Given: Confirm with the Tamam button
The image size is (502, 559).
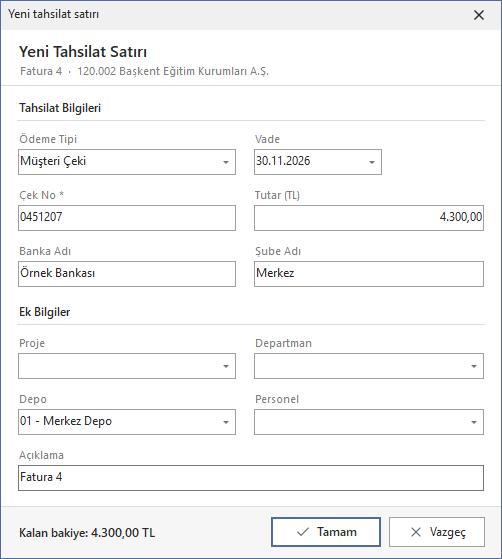Looking at the screenshot, I should point(326,532).
